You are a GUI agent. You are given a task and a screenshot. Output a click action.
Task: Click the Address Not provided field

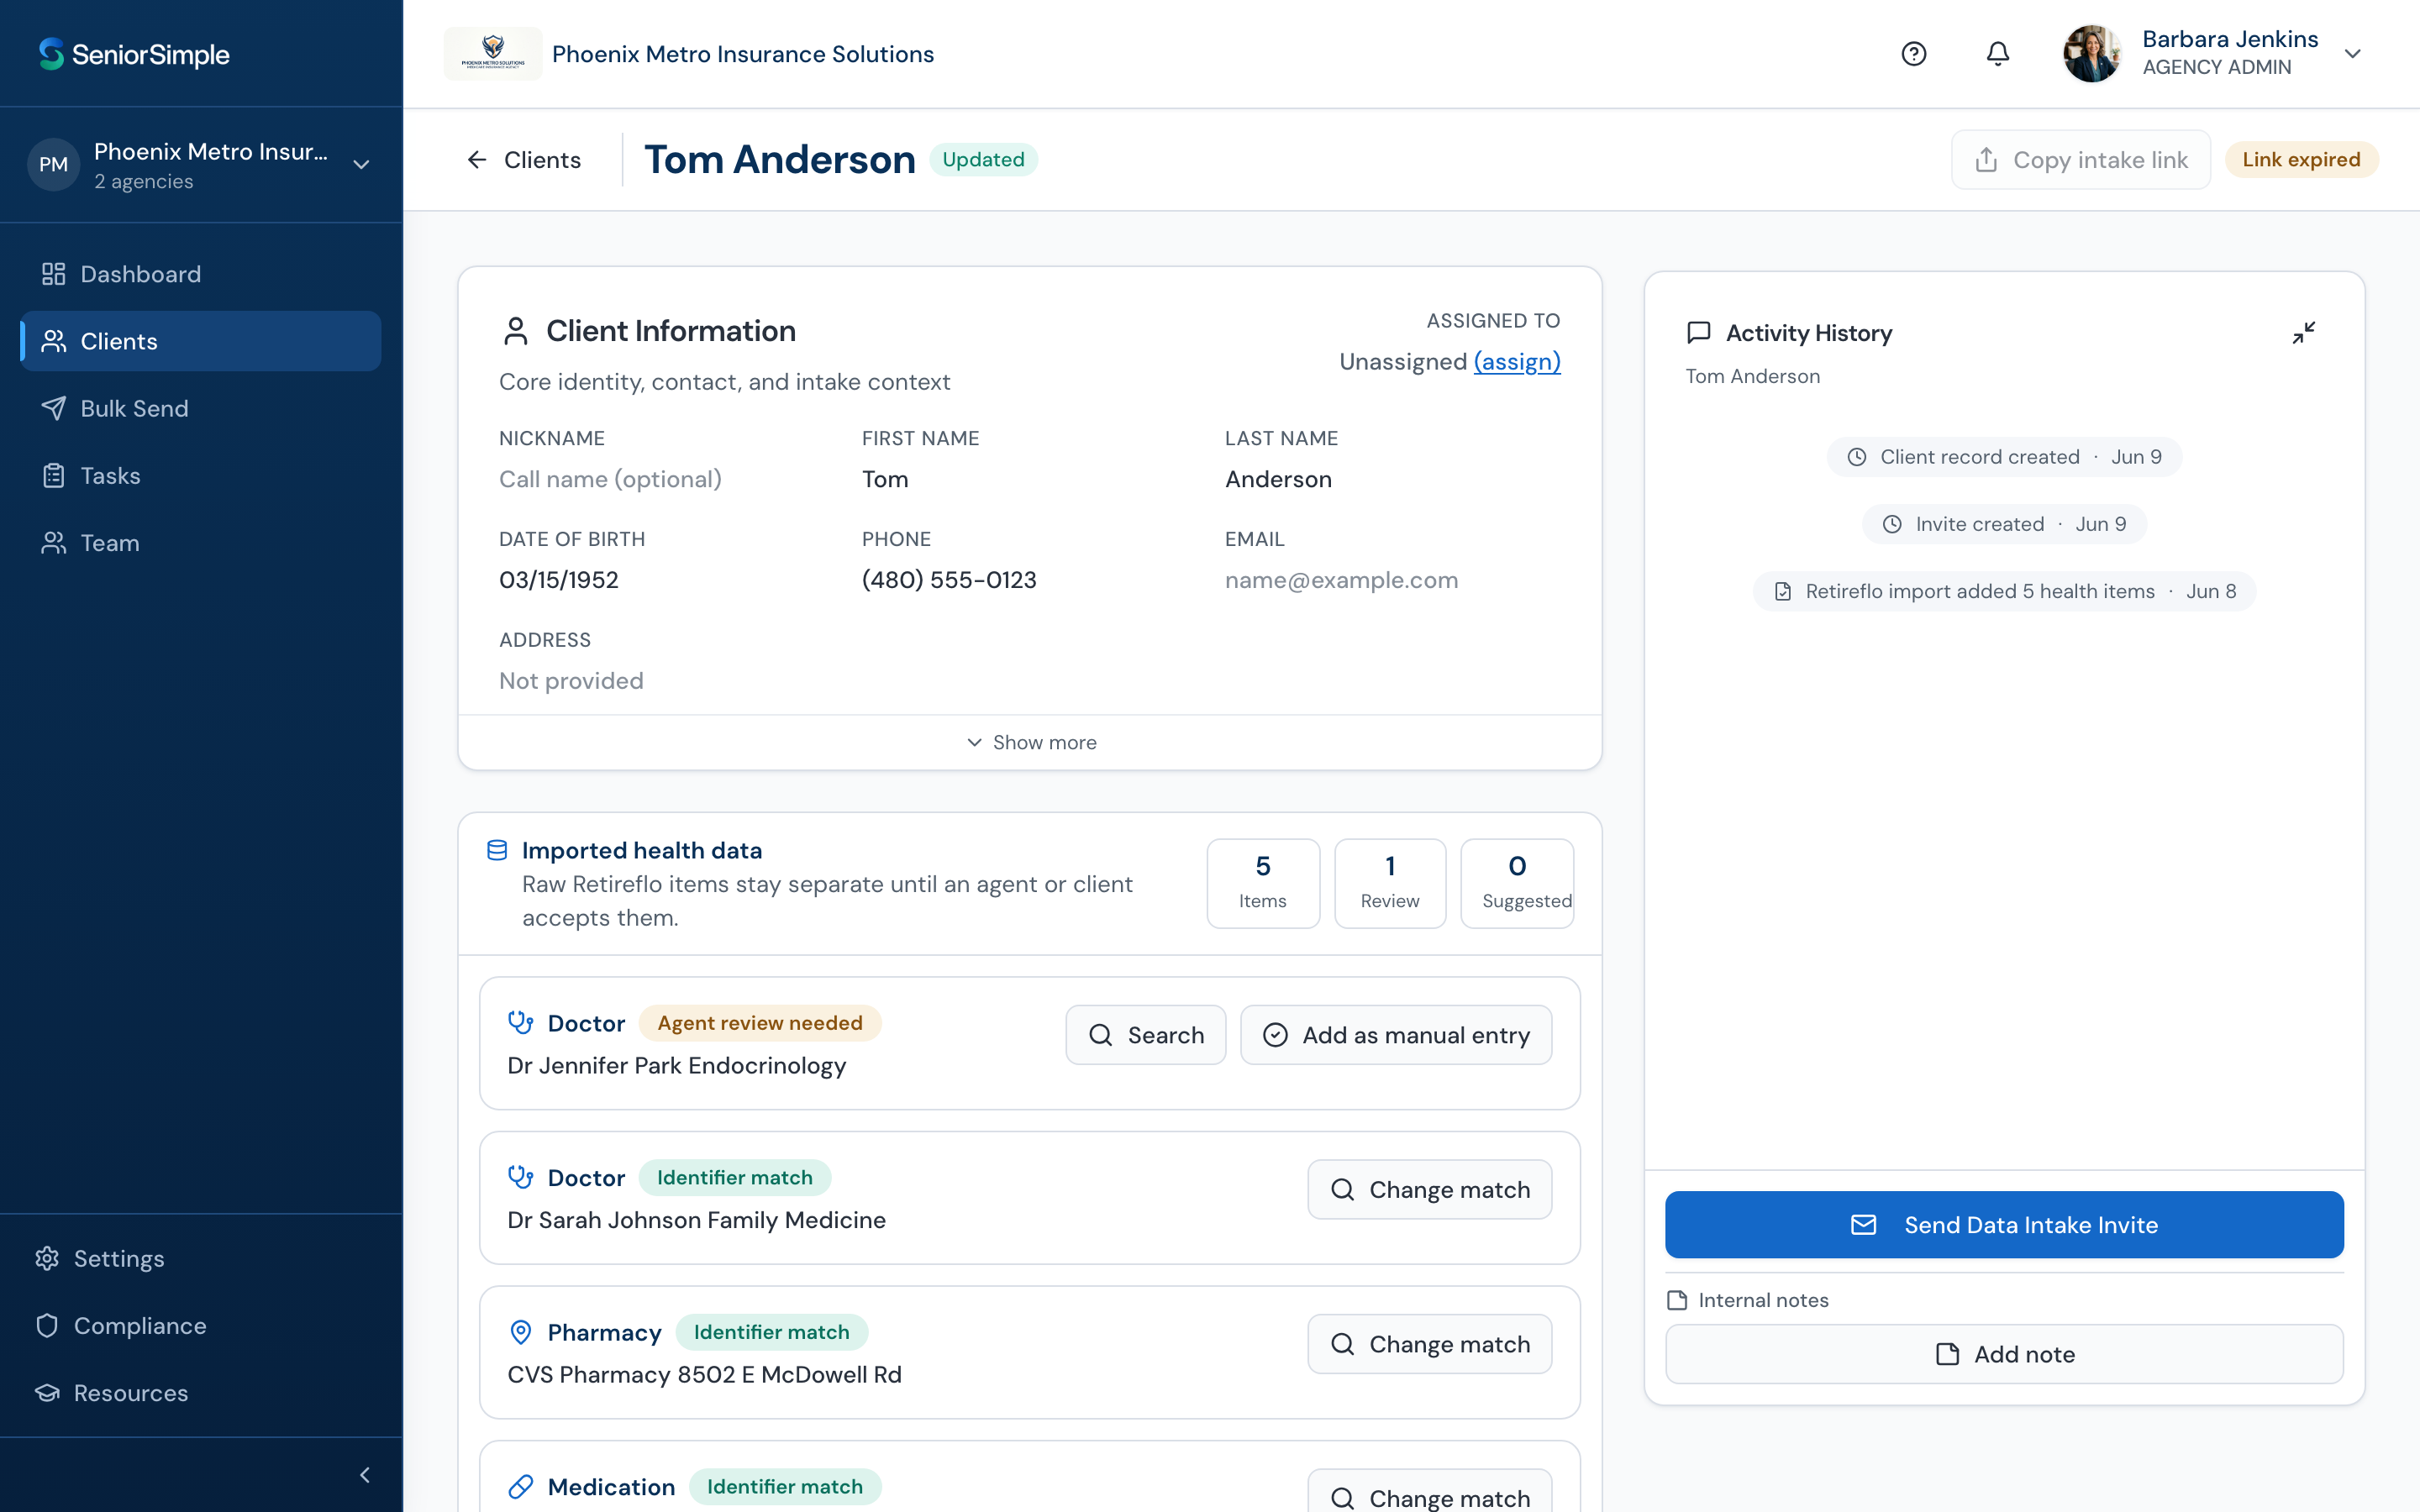(x=571, y=681)
